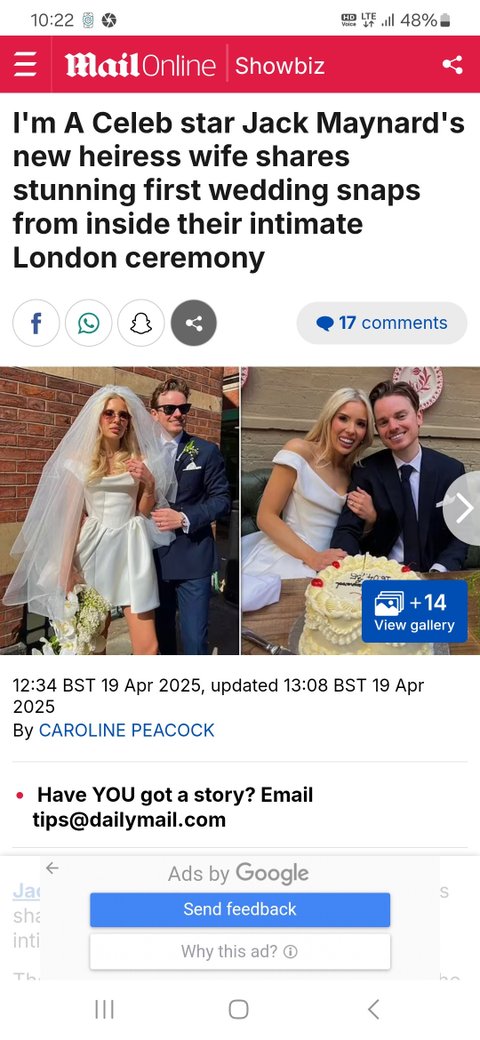Image resolution: width=480 pixels, height=1040 pixels.
Task: Tap Android recent apps button
Action: (104, 1009)
